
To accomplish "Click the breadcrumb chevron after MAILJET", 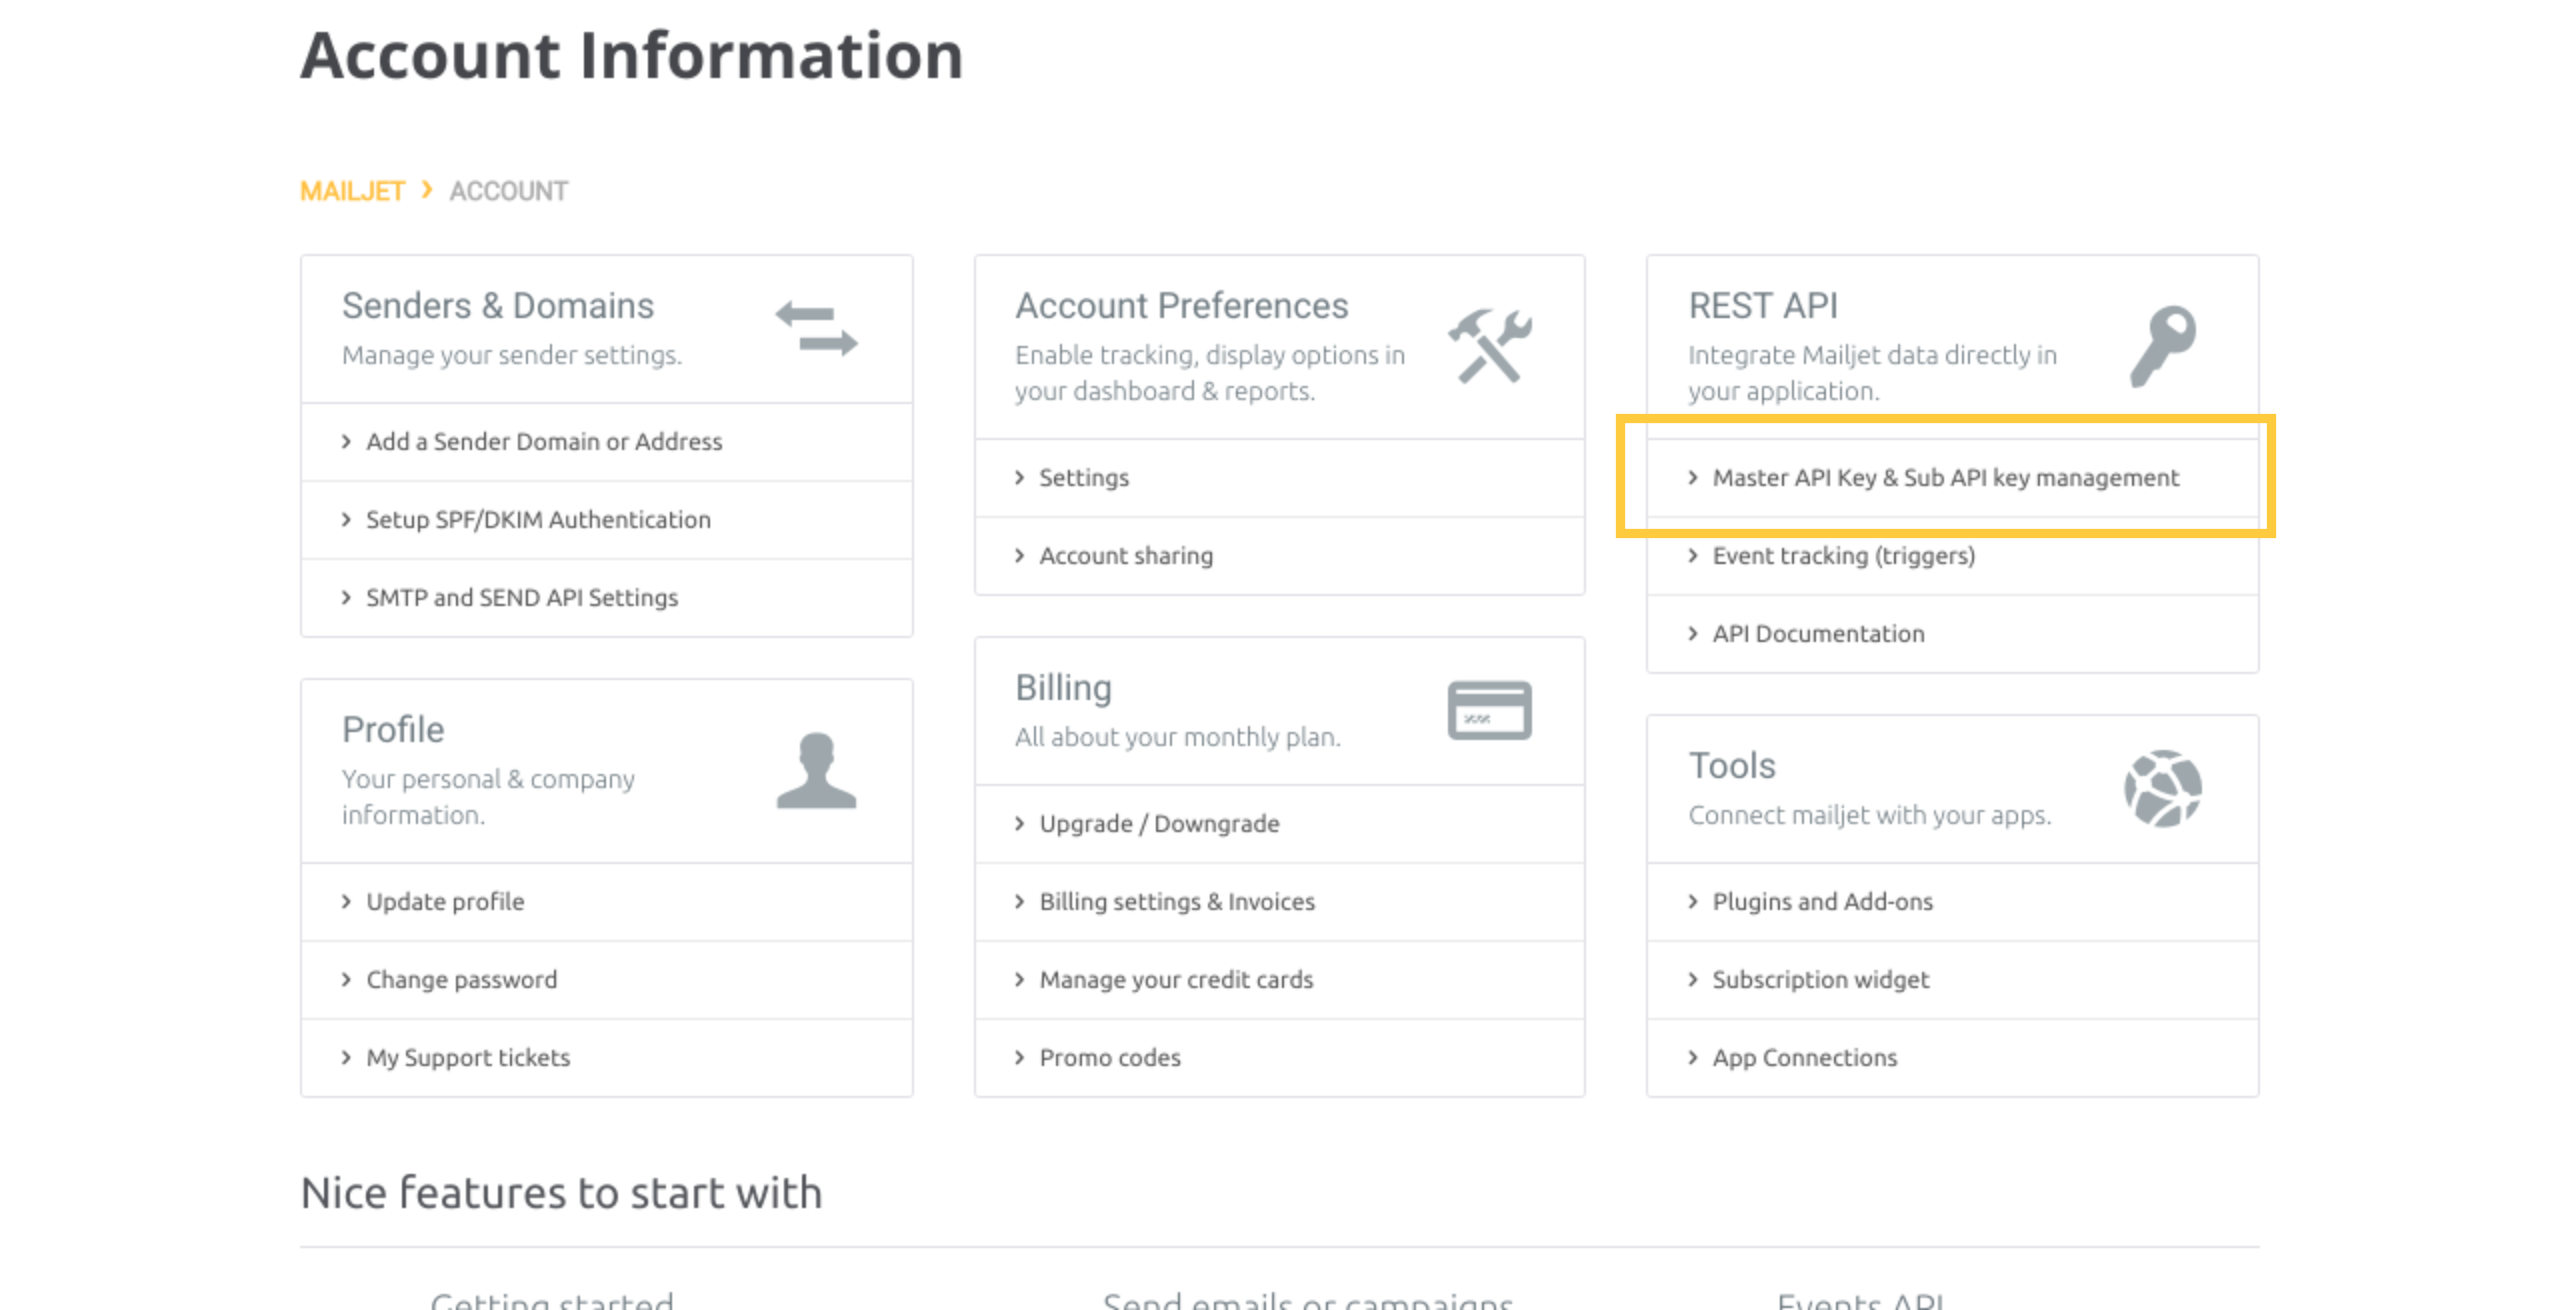I will [x=427, y=190].
